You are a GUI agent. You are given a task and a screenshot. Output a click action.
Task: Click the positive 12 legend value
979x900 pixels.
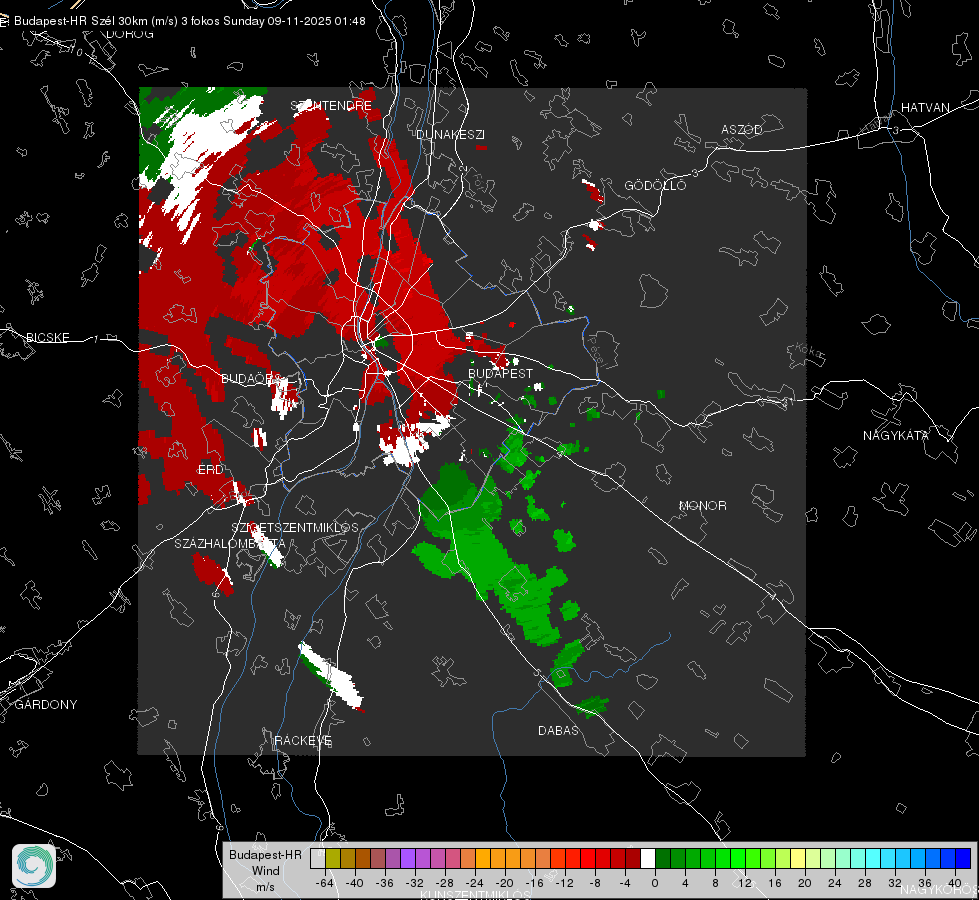[745, 883]
